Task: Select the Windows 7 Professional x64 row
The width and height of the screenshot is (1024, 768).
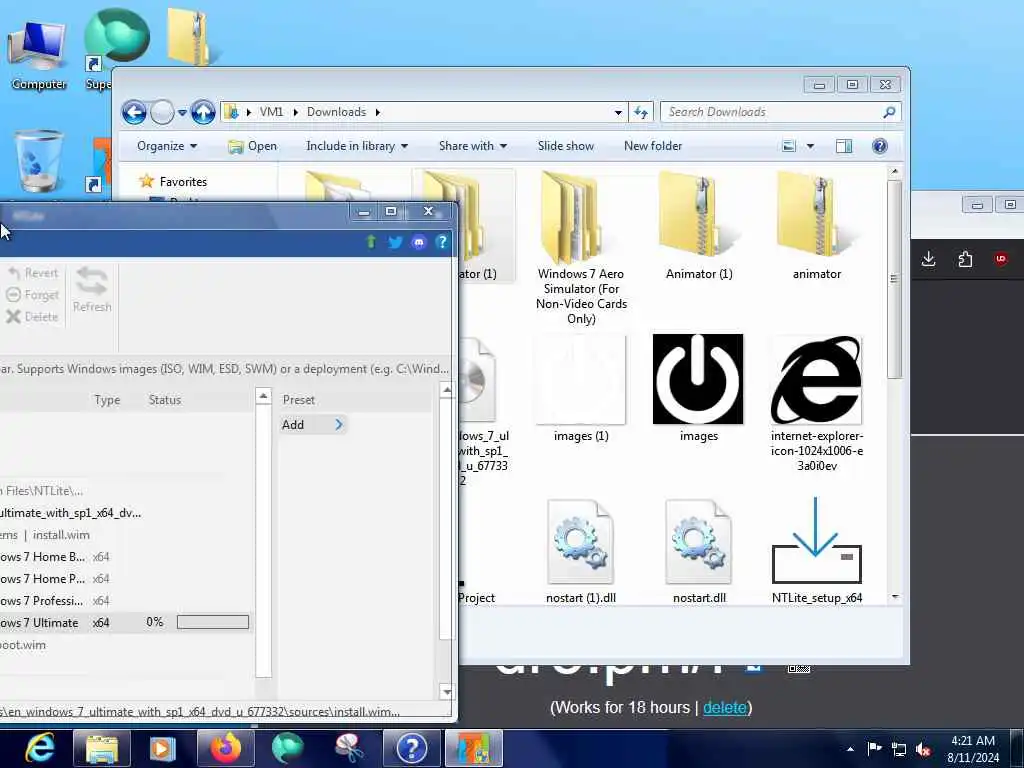Action: point(125,601)
